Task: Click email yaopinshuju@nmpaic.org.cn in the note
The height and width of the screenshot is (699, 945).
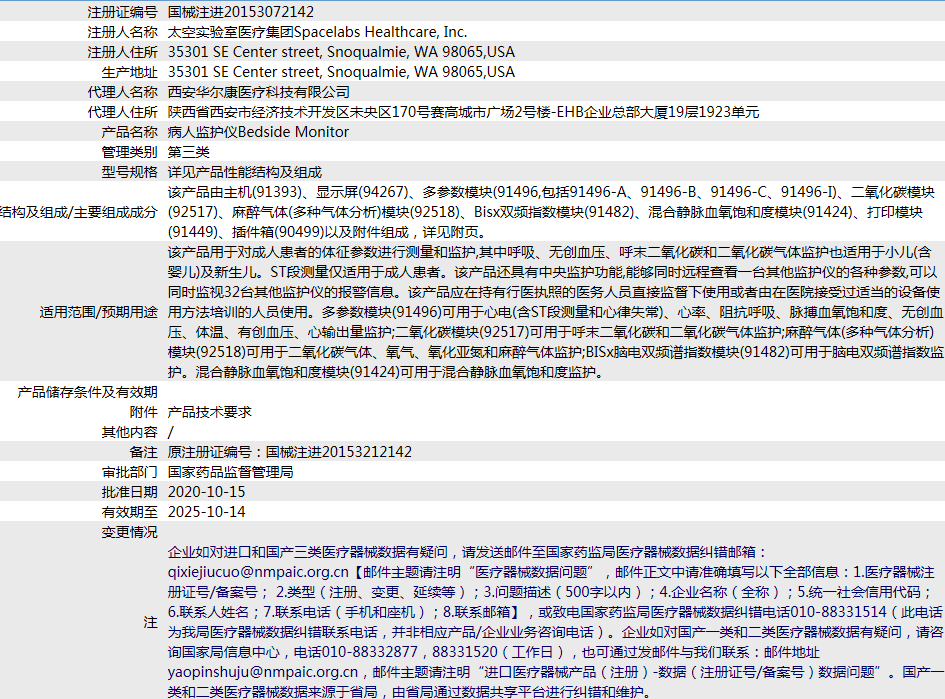Action: (263, 671)
